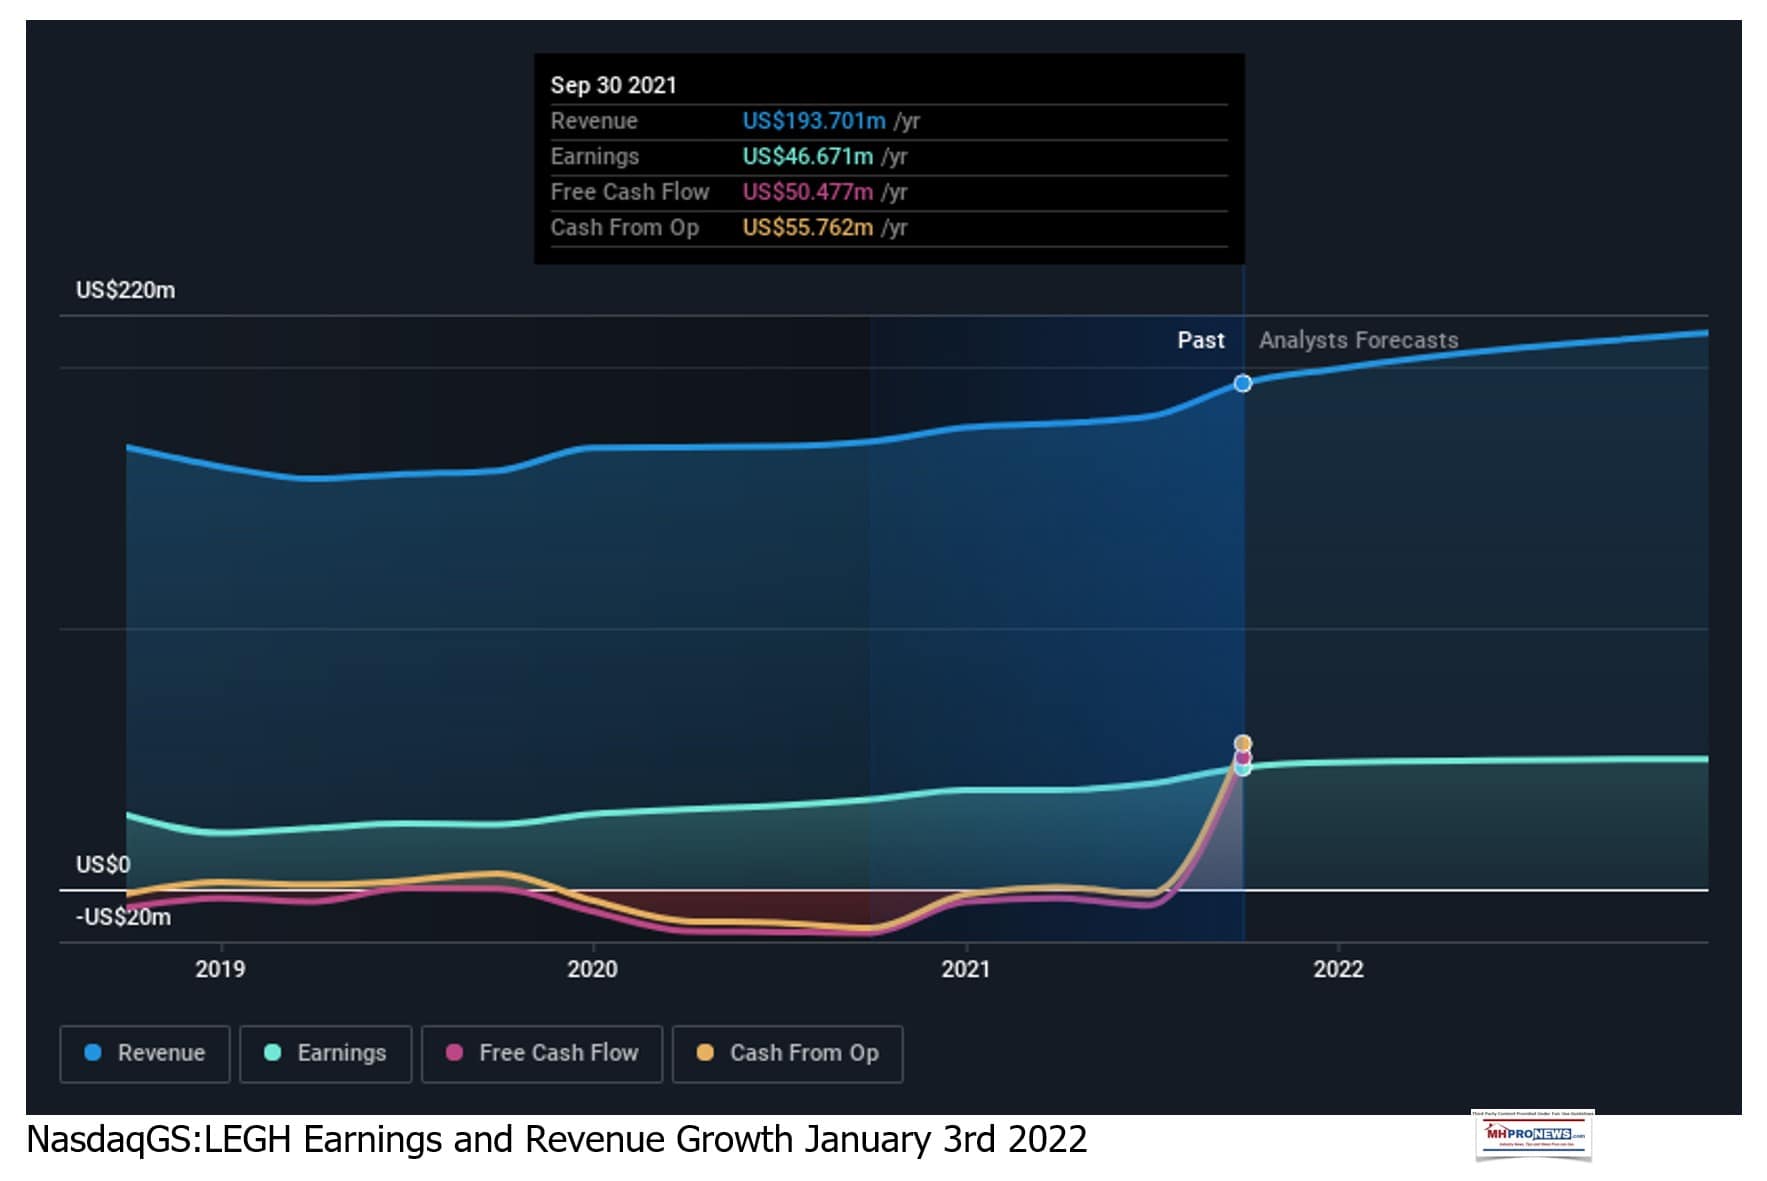Click the 2021 x-axis label
This screenshot has width=1767, height=1181.
(x=965, y=969)
